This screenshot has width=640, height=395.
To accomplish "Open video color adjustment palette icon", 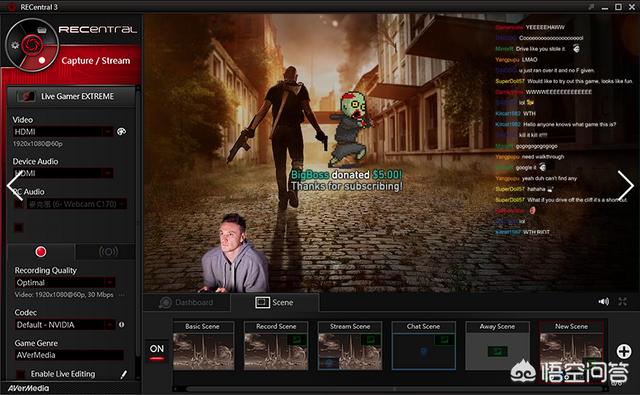I will 122,131.
